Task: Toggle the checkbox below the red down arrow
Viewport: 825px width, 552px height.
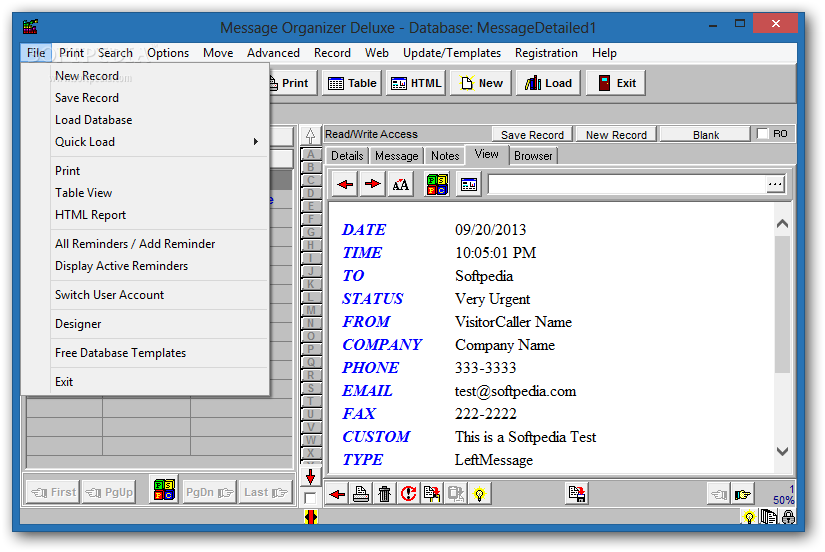Action: (310, 497)
